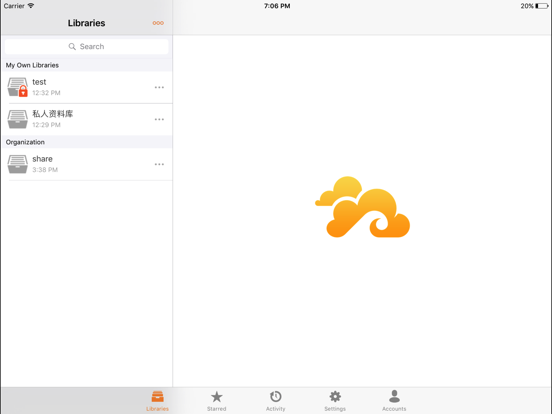
Task: Open the Accounts tab
Action: tap(394, 401)
